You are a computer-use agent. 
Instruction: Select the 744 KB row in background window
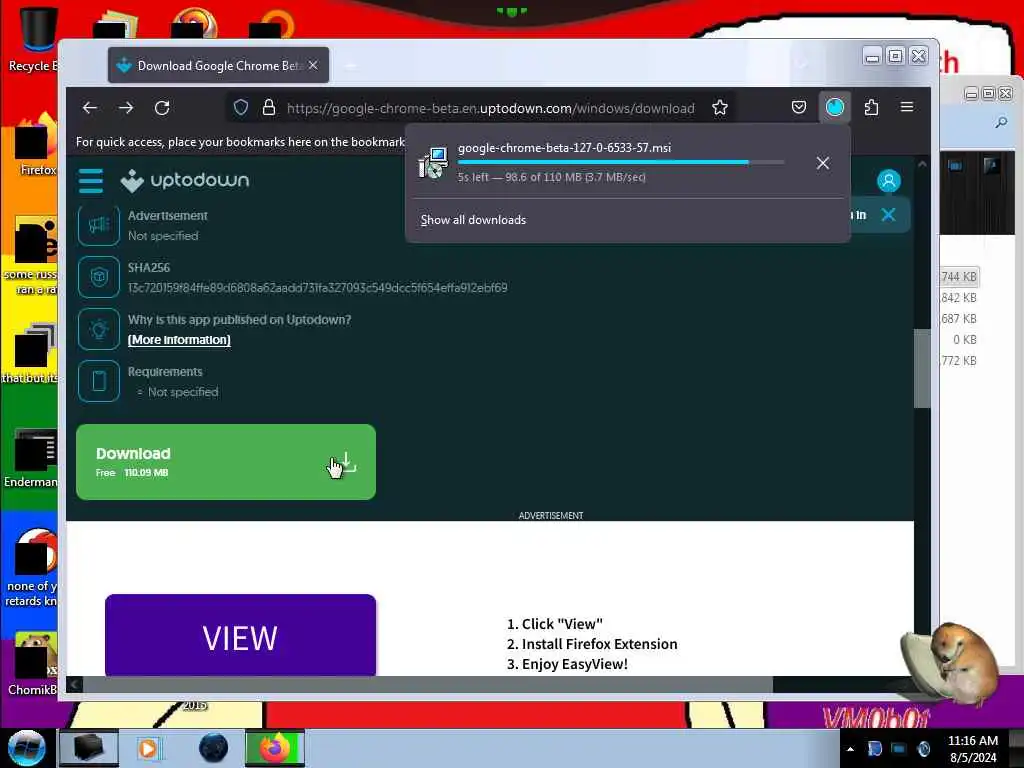point(959,277)
